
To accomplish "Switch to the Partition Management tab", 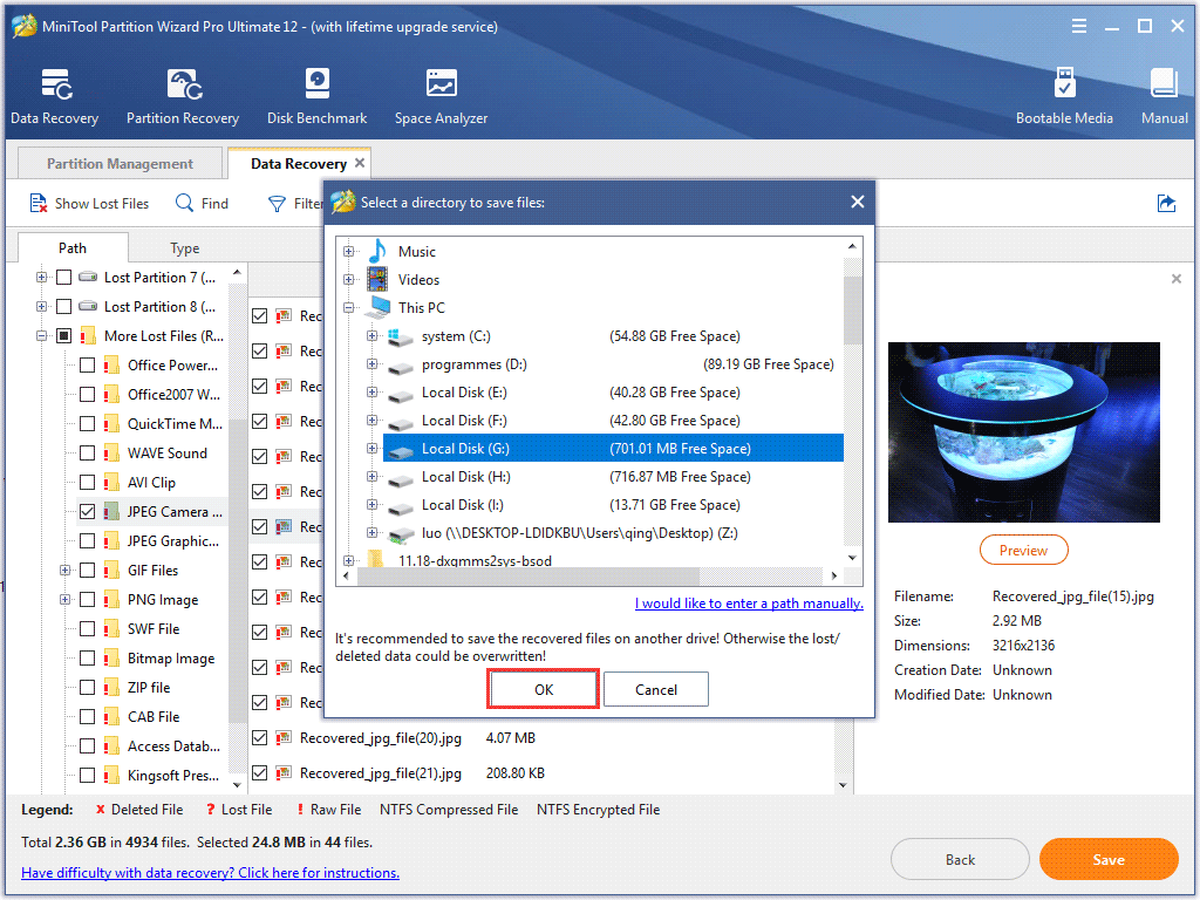I will point(120,164).
